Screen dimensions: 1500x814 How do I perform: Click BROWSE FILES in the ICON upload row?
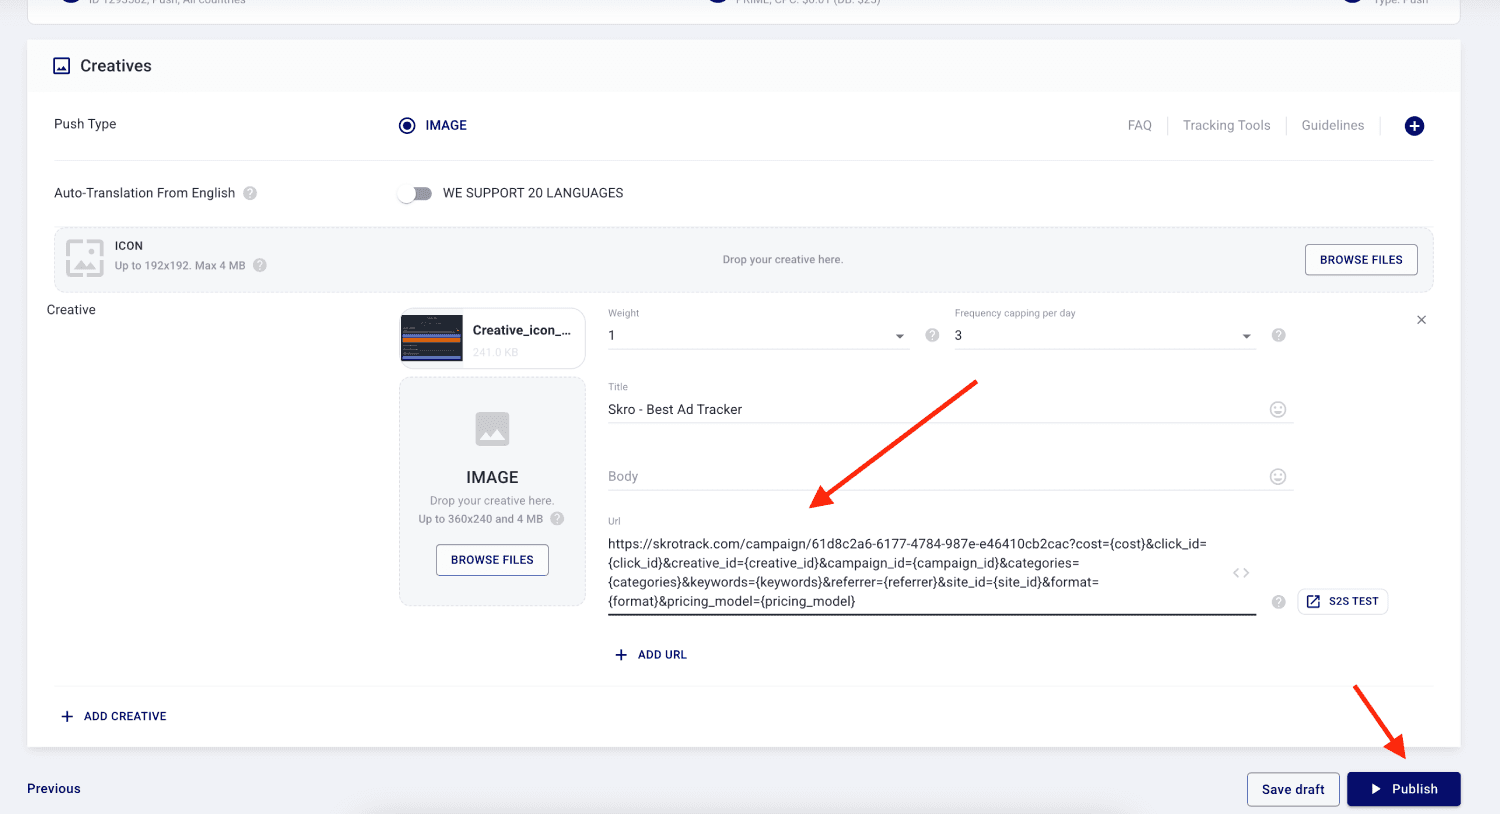pos(1361,260)
